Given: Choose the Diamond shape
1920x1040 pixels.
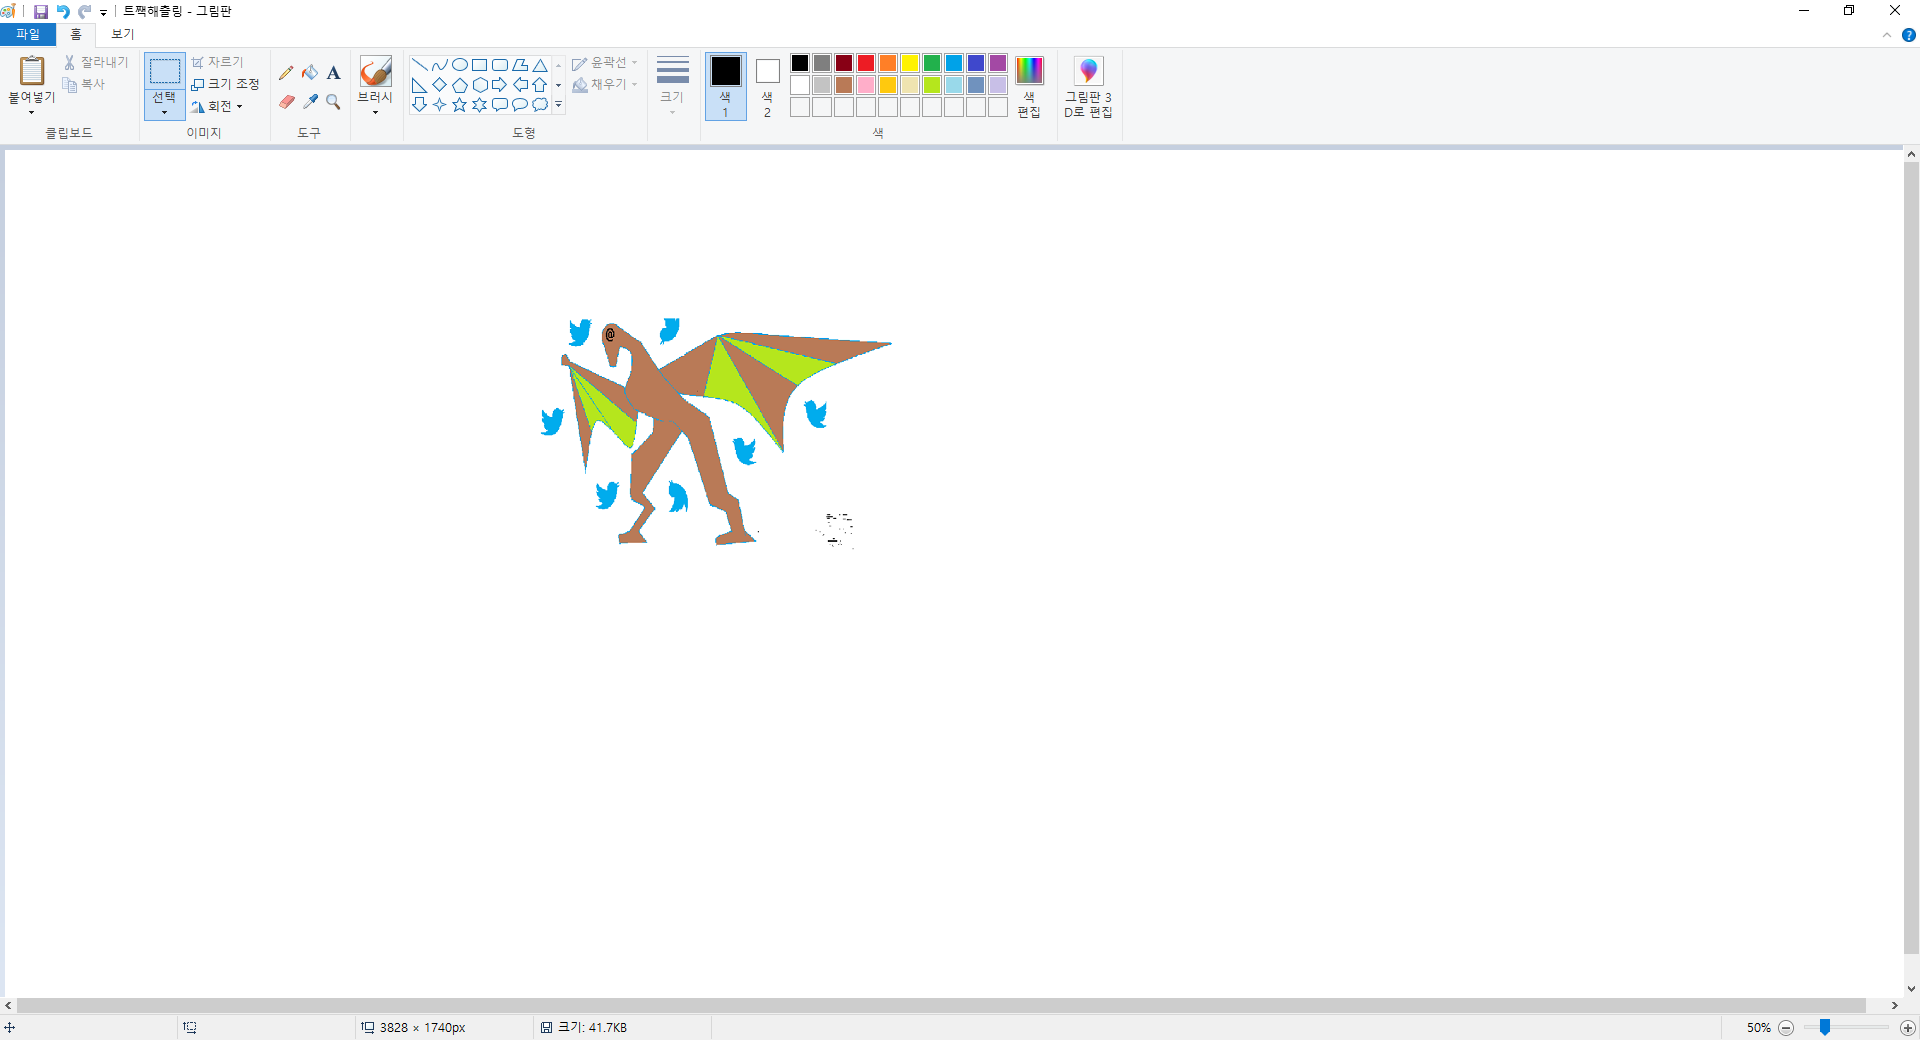Looking at the screenshot, I should 440,85.
